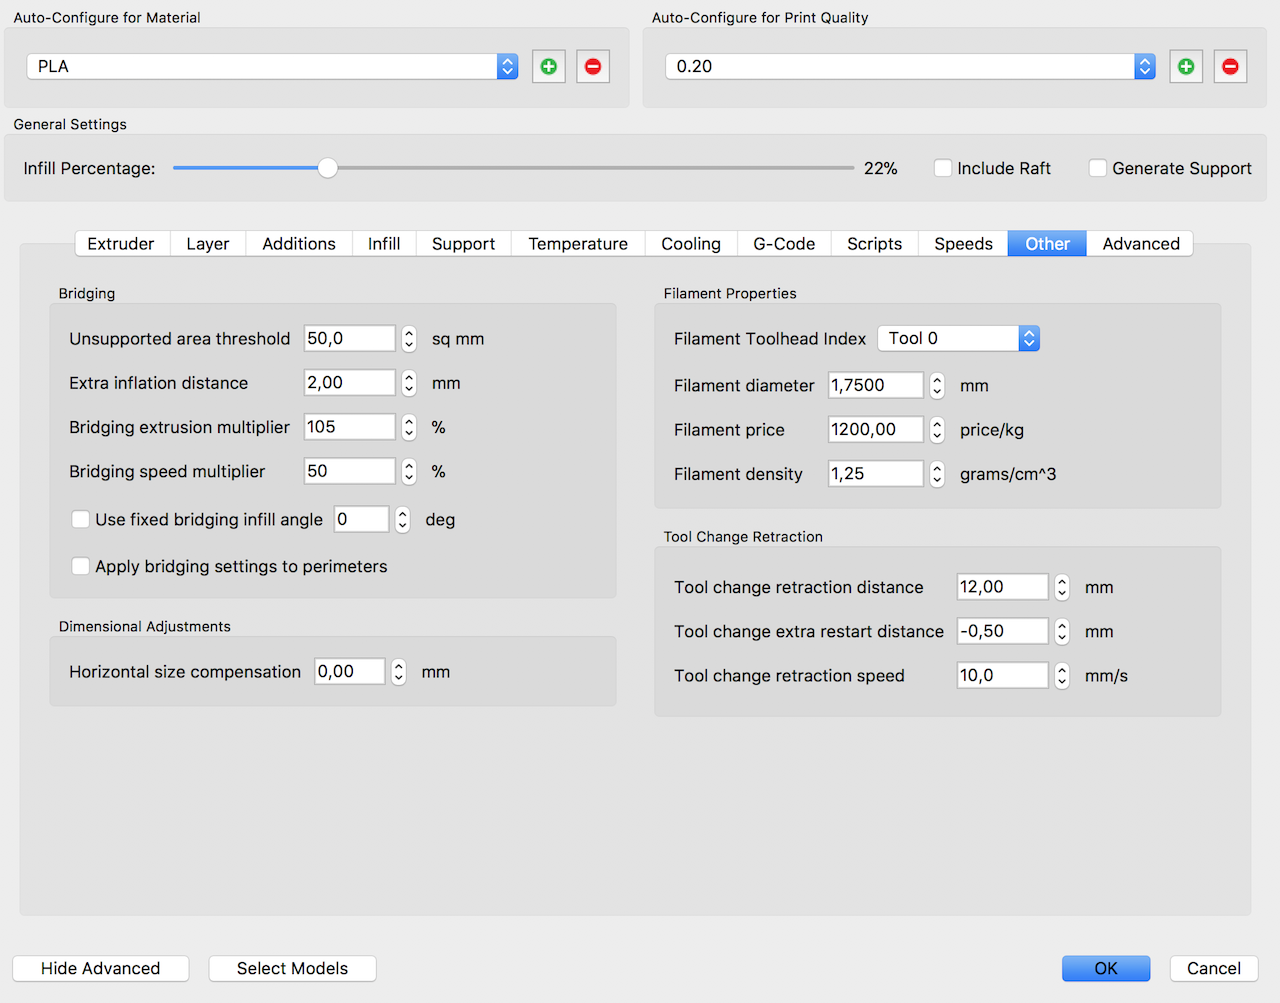
Task: Click stepper for Tool change retraction distance
Action: [1062, 588]
